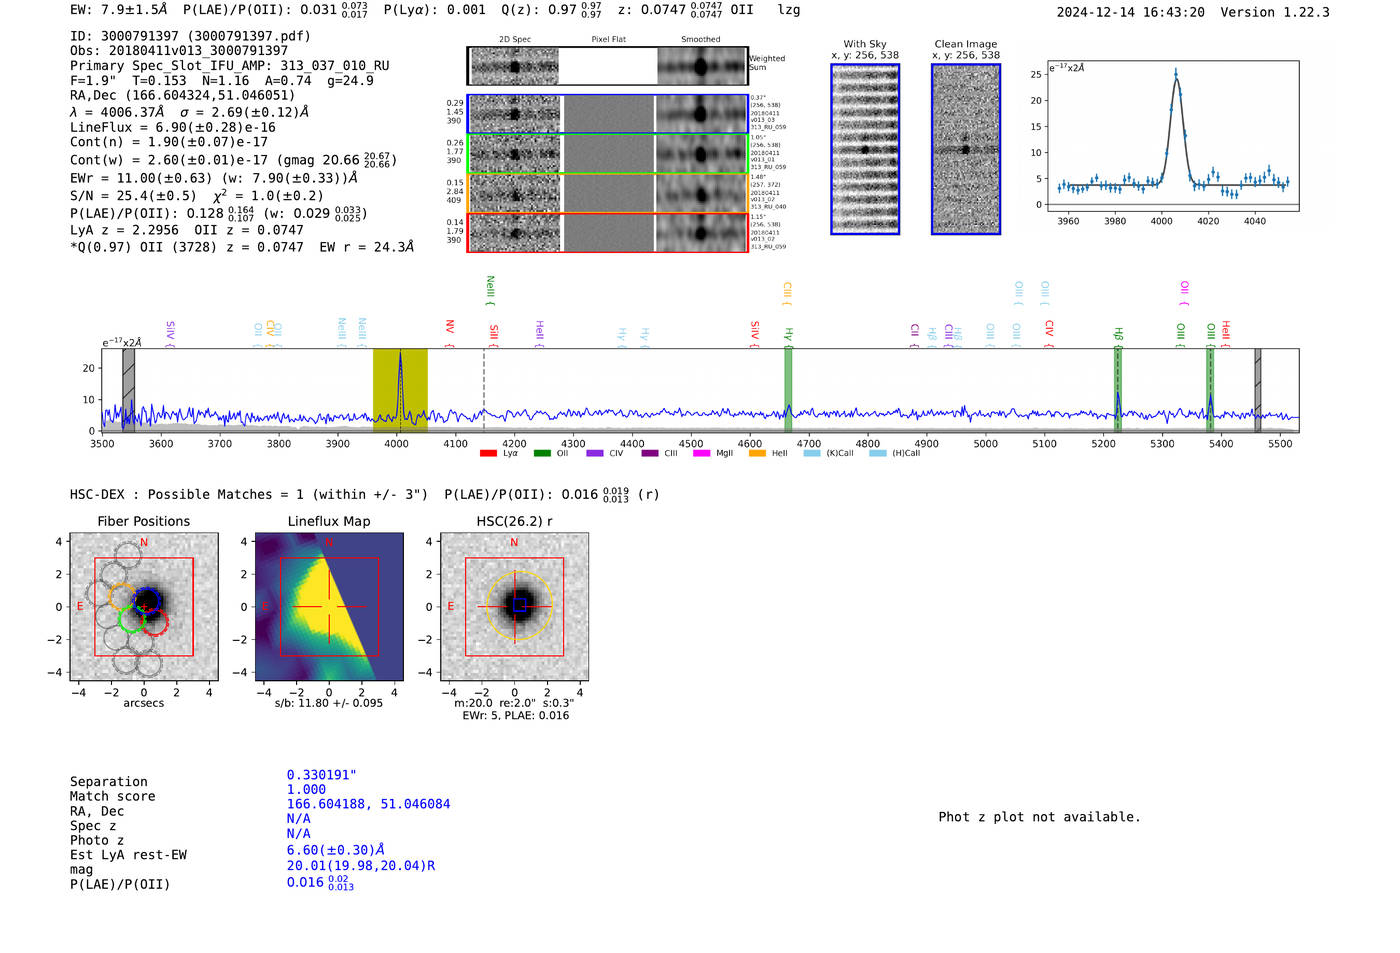Image resolution: width=1400 pixels, height=953 pixels.
Task: Open the Fiber Positions panel
Action: pyautogui.click(x=144, y=607)
